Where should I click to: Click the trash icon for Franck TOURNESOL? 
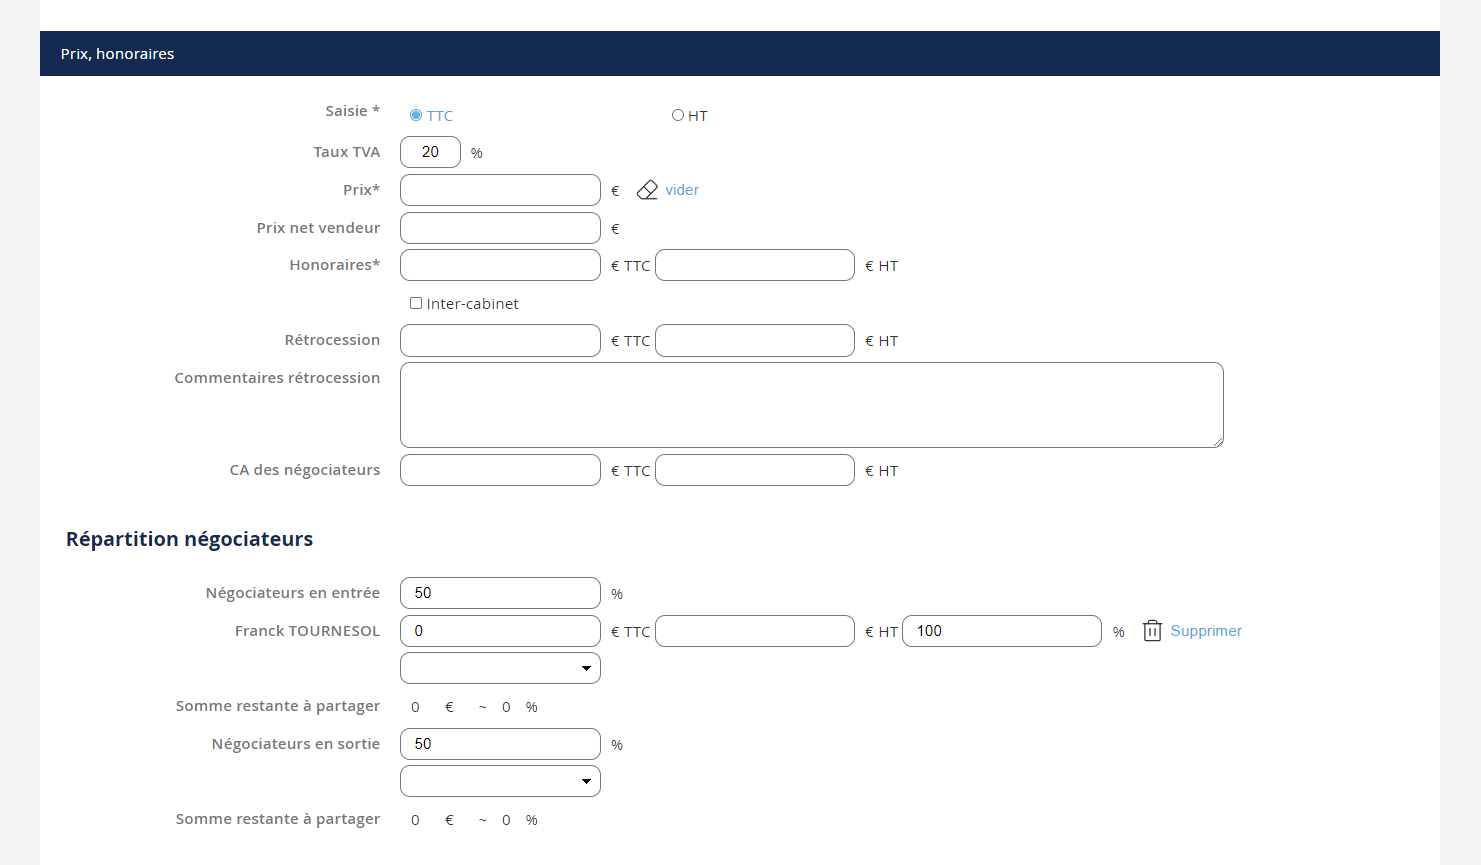click(x=1152, y=631)
